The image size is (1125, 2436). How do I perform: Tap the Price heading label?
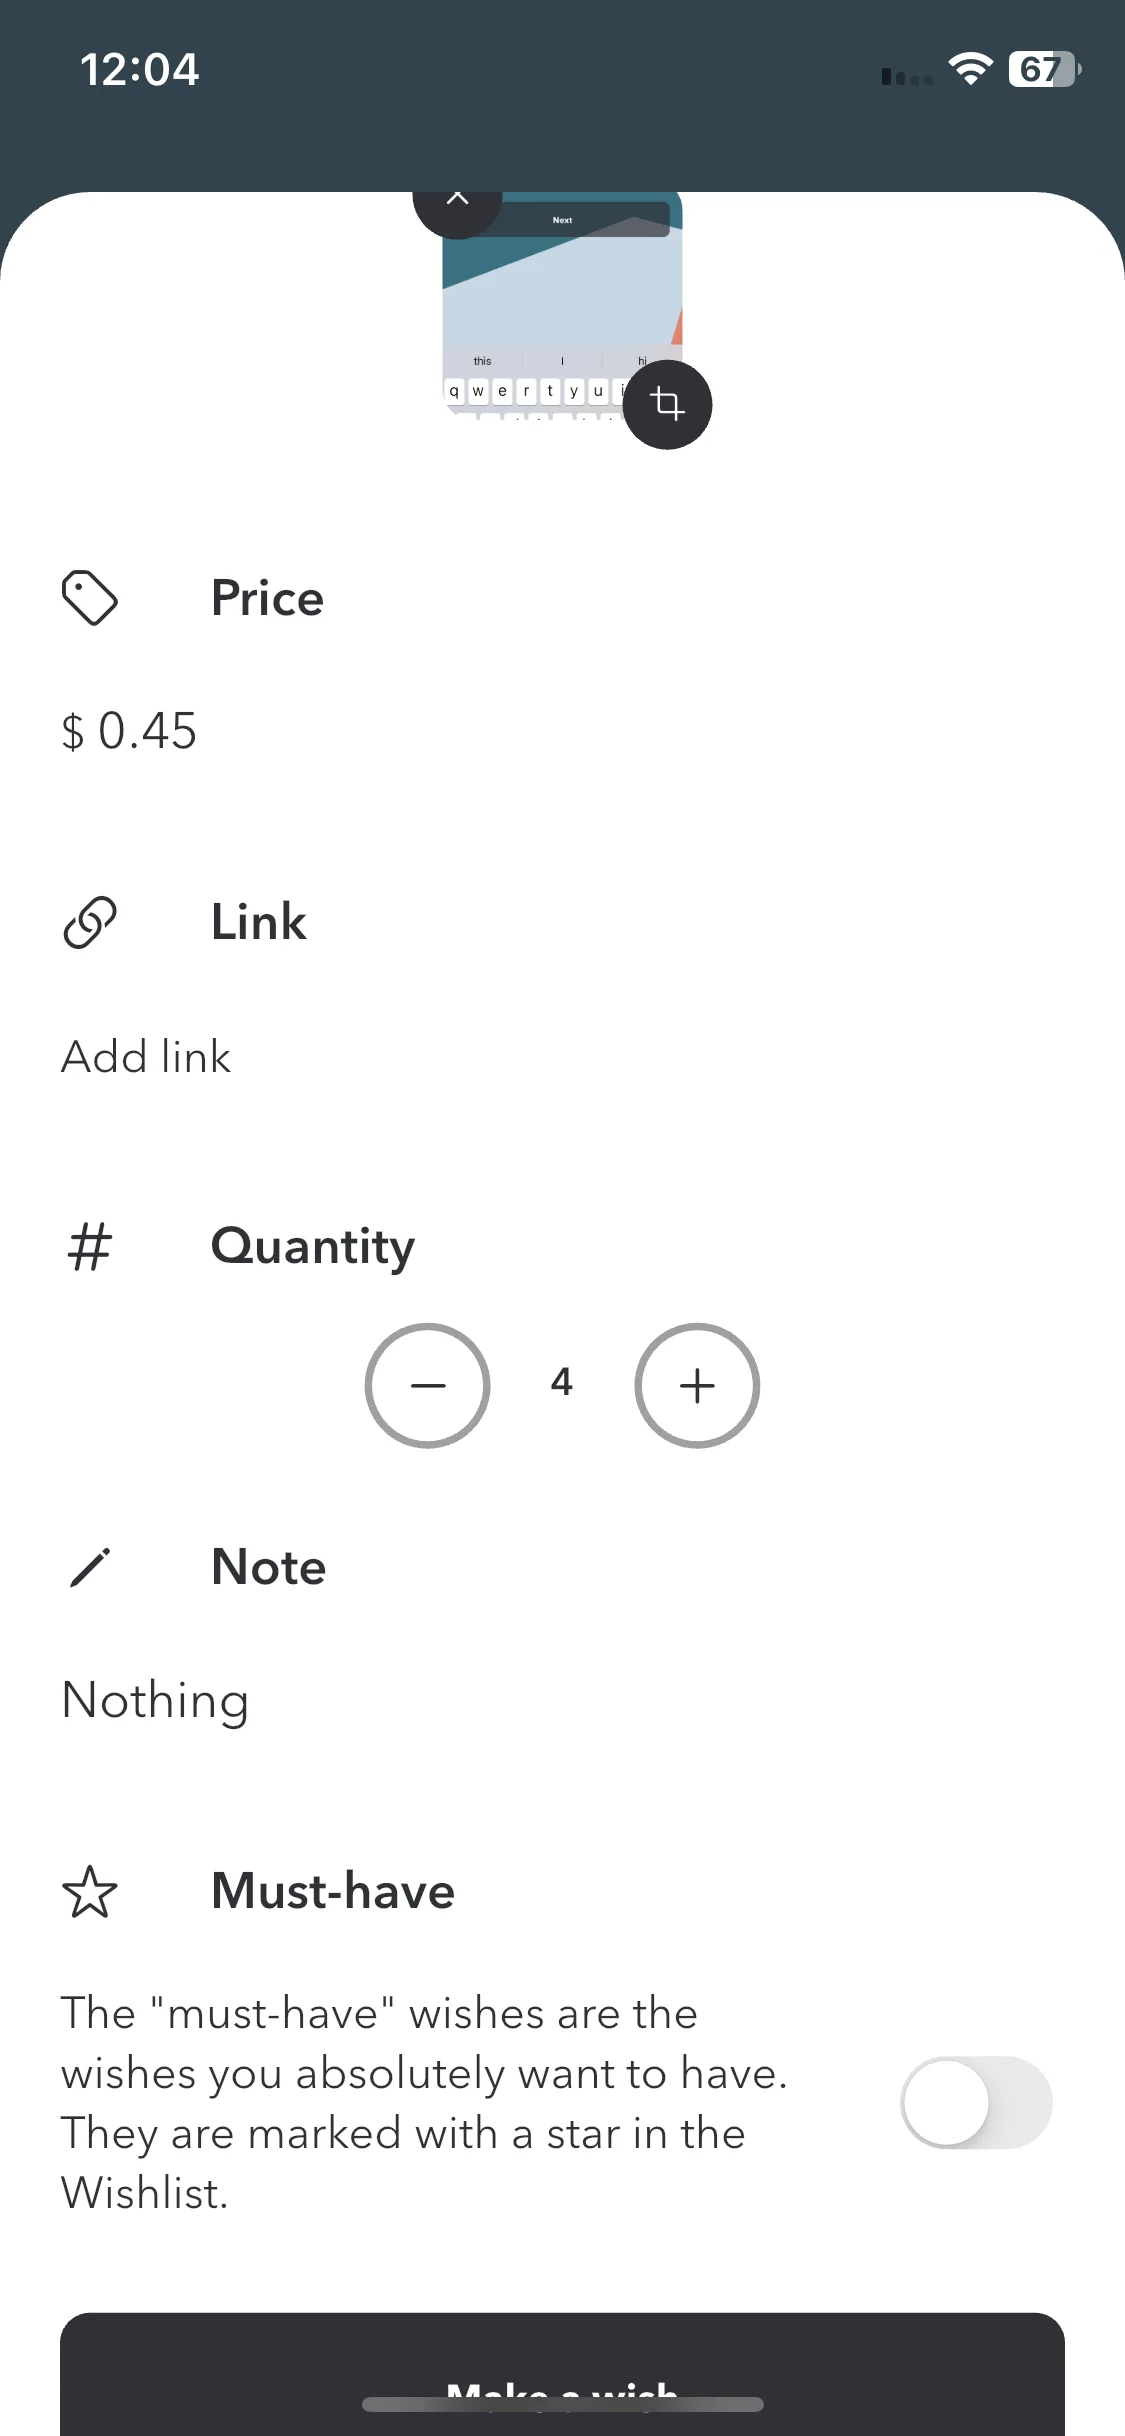267,598
